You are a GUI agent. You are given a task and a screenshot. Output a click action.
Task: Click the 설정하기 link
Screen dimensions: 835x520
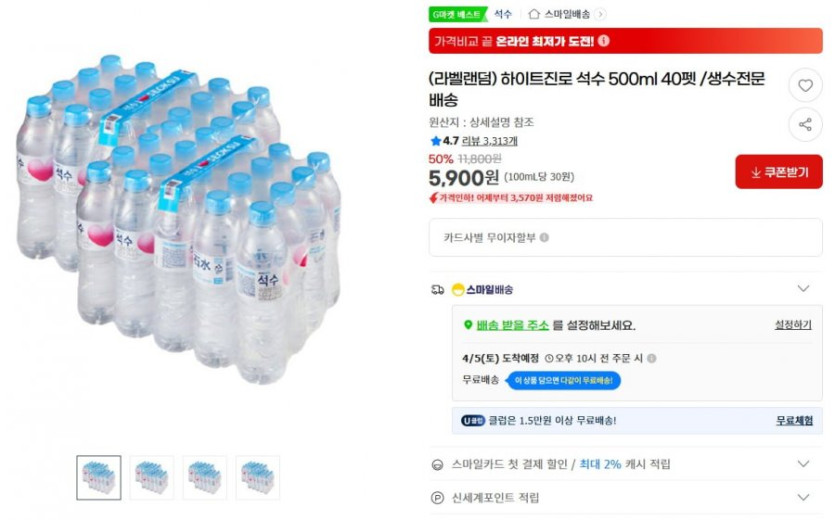[793, 325]
